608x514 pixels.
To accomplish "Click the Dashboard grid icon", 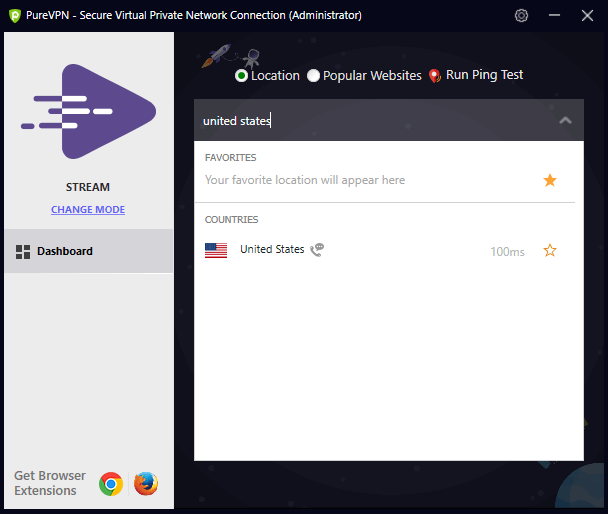I will (23, 252).
